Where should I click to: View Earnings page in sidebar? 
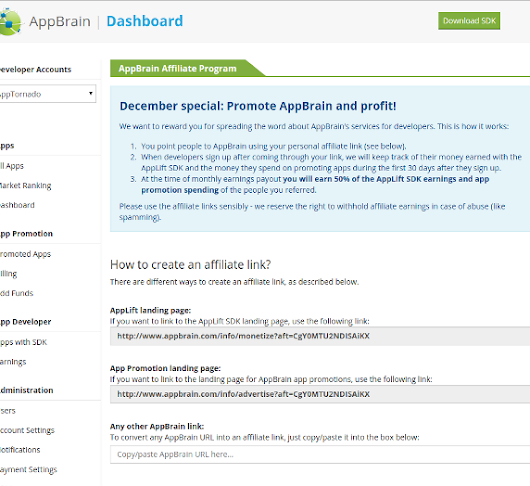tap(13, 362)
